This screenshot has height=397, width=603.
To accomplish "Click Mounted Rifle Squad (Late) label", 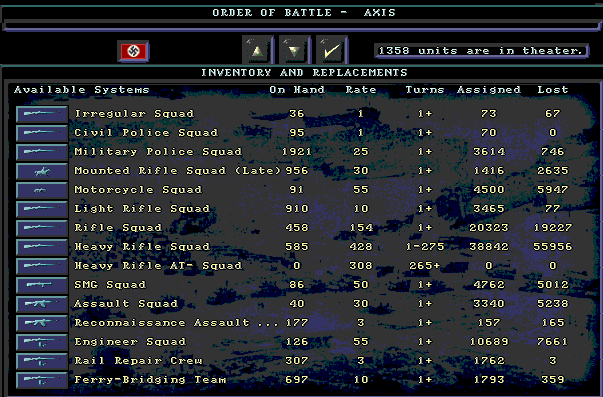I will (x=178, y=171).
